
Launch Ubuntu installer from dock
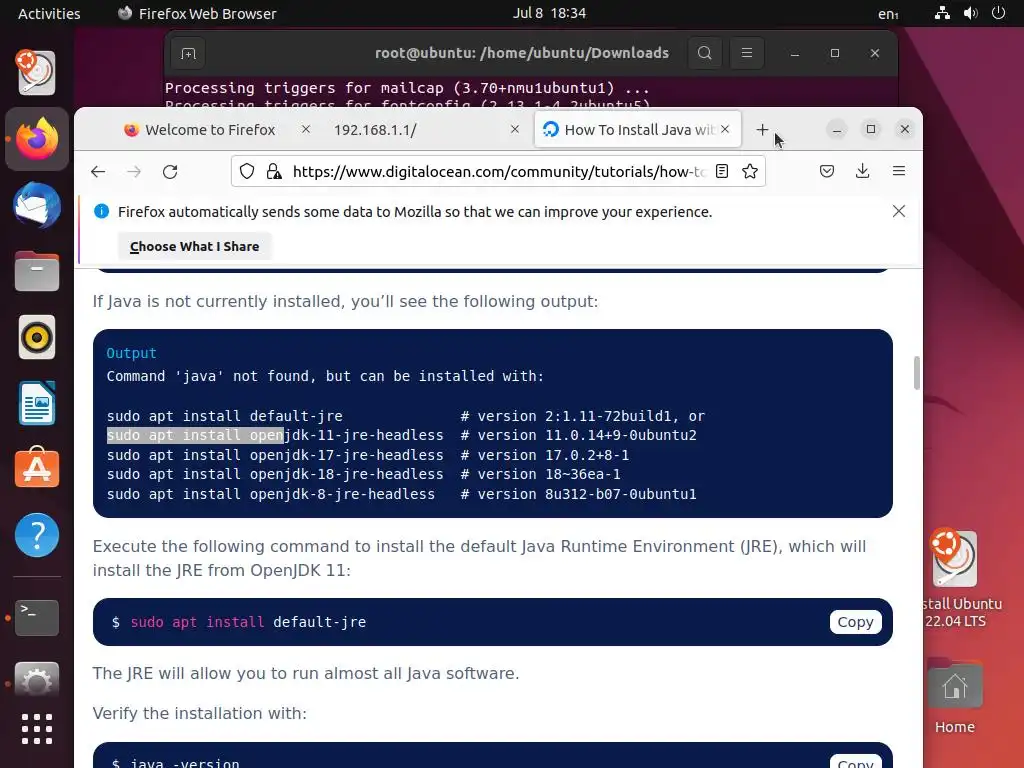click(x=37, y=72)
